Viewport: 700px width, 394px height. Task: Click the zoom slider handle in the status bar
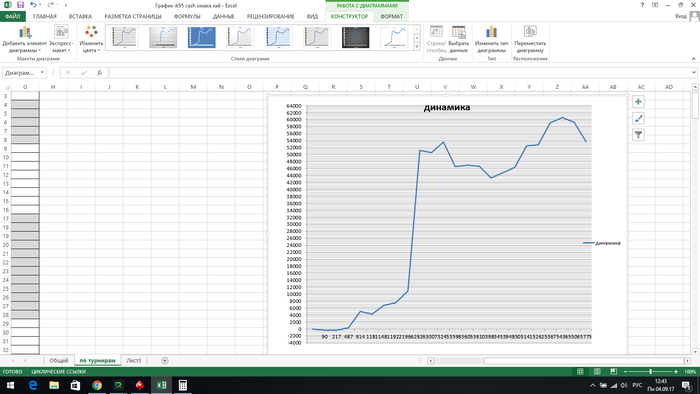point(650,372)
